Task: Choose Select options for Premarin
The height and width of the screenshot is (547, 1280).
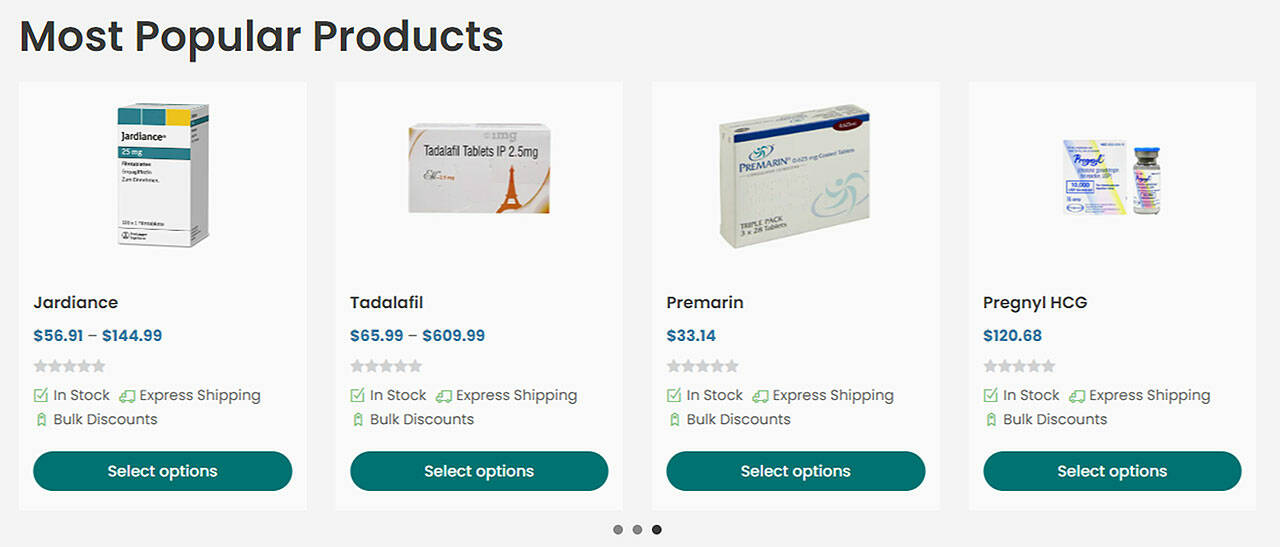Action: [796, 471]
